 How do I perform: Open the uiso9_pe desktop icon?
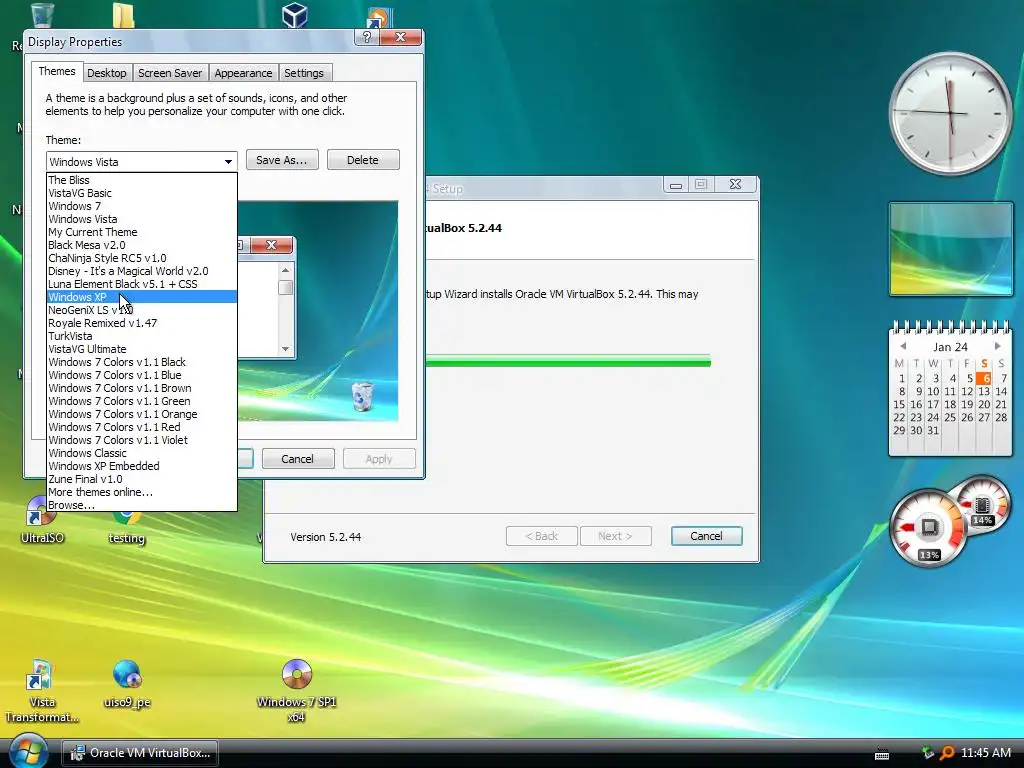point(127,683)
